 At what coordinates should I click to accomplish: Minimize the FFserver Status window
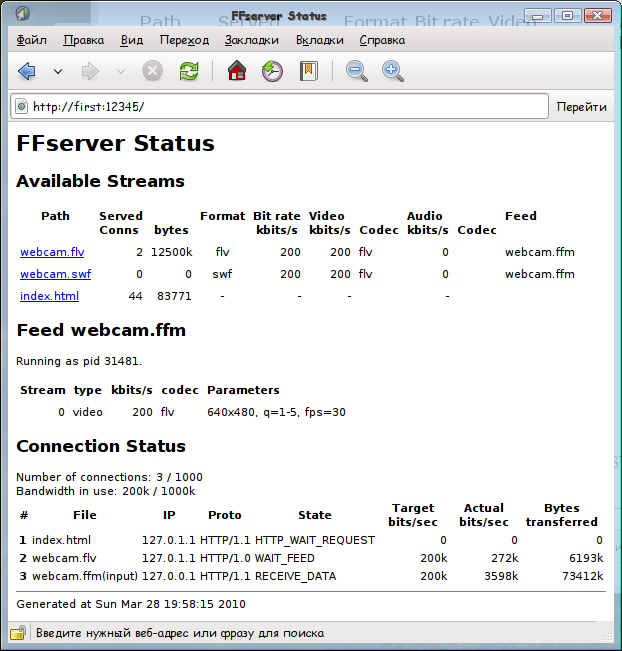pos(537,16)
